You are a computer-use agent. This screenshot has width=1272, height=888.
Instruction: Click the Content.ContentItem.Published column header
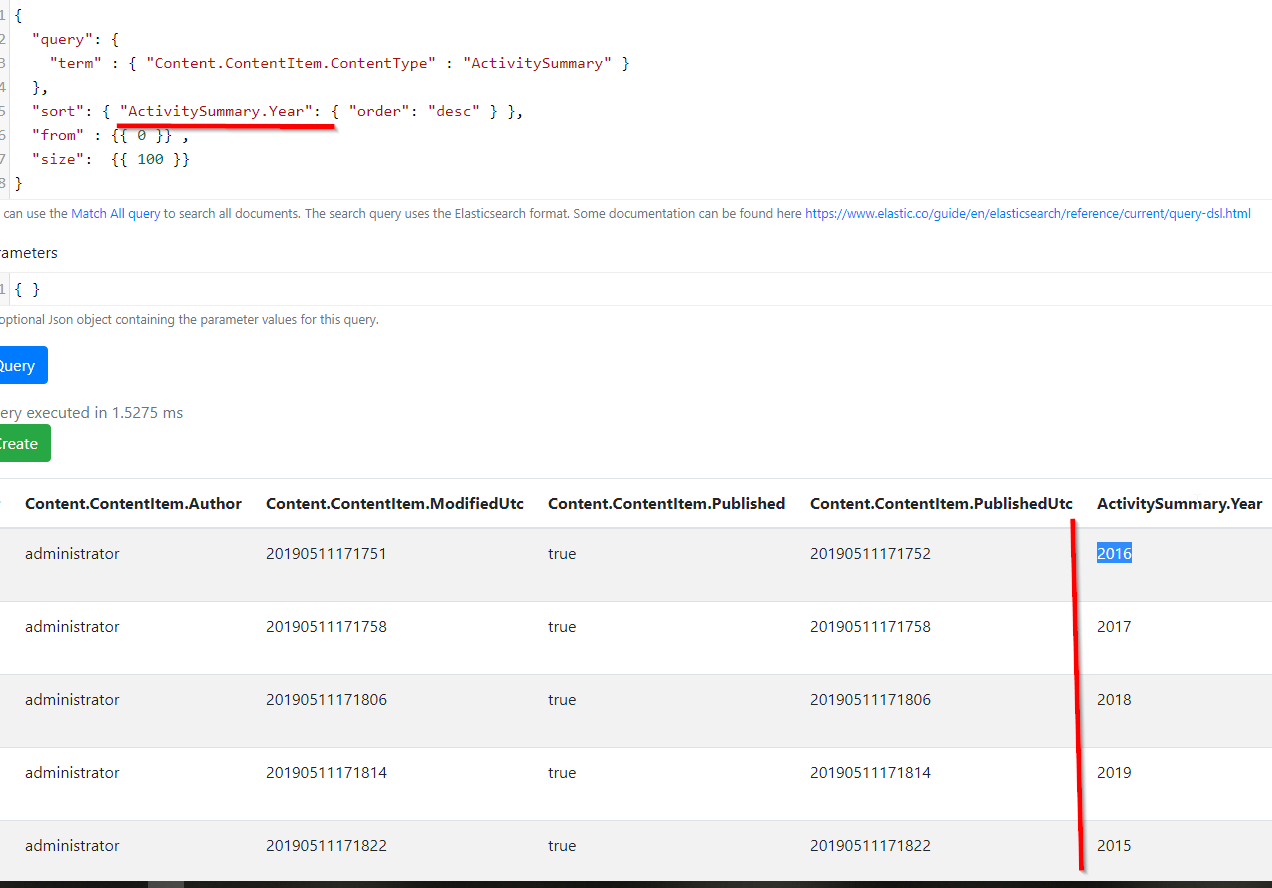(666, 503)
